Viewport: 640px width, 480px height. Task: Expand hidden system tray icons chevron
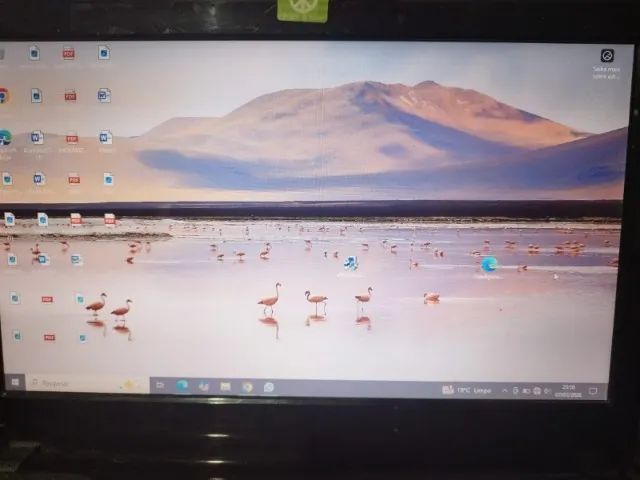(x=504, y=391)
